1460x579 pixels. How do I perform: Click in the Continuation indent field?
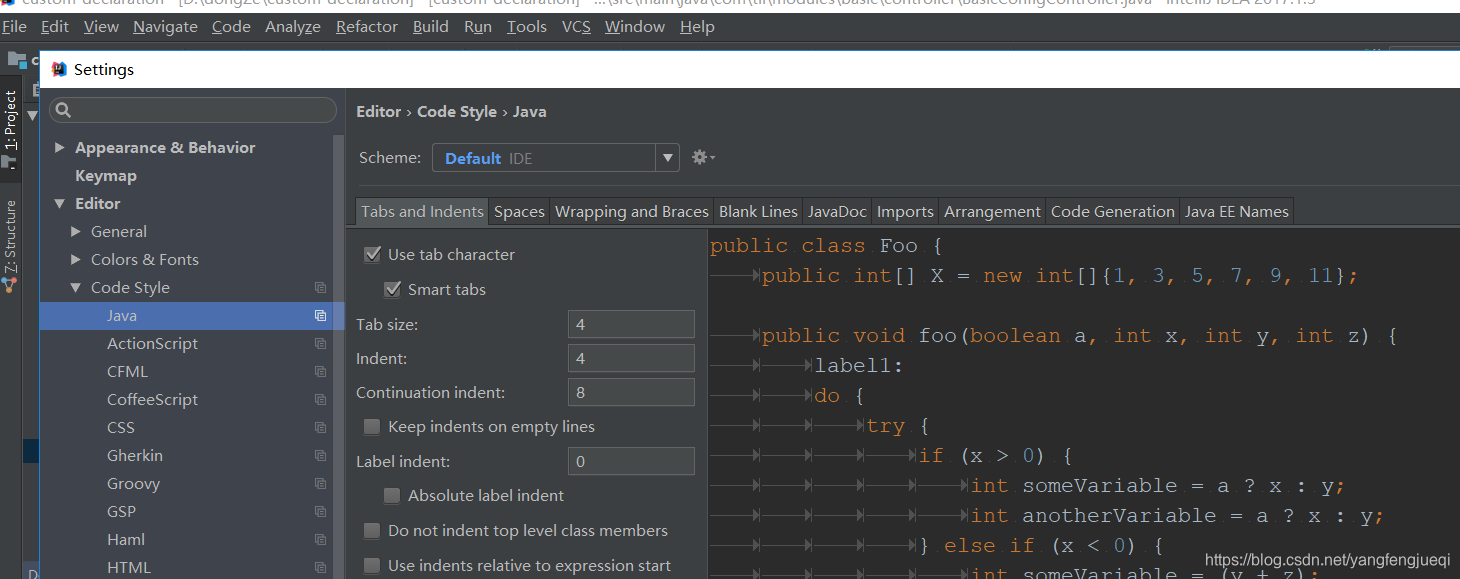631,392
